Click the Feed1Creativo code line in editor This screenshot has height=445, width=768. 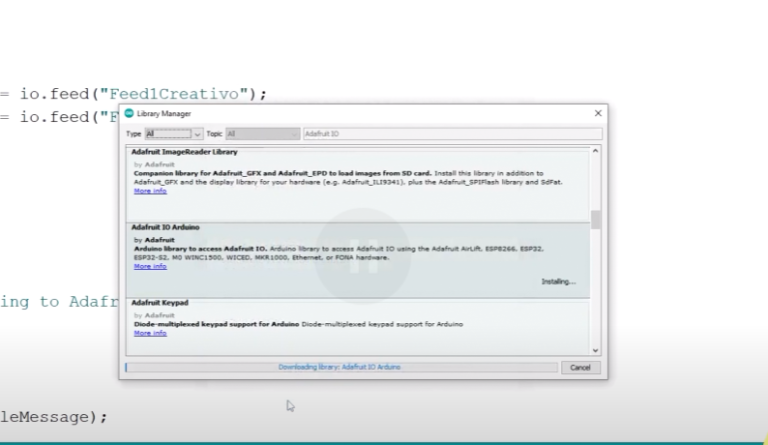pos(140,94)
